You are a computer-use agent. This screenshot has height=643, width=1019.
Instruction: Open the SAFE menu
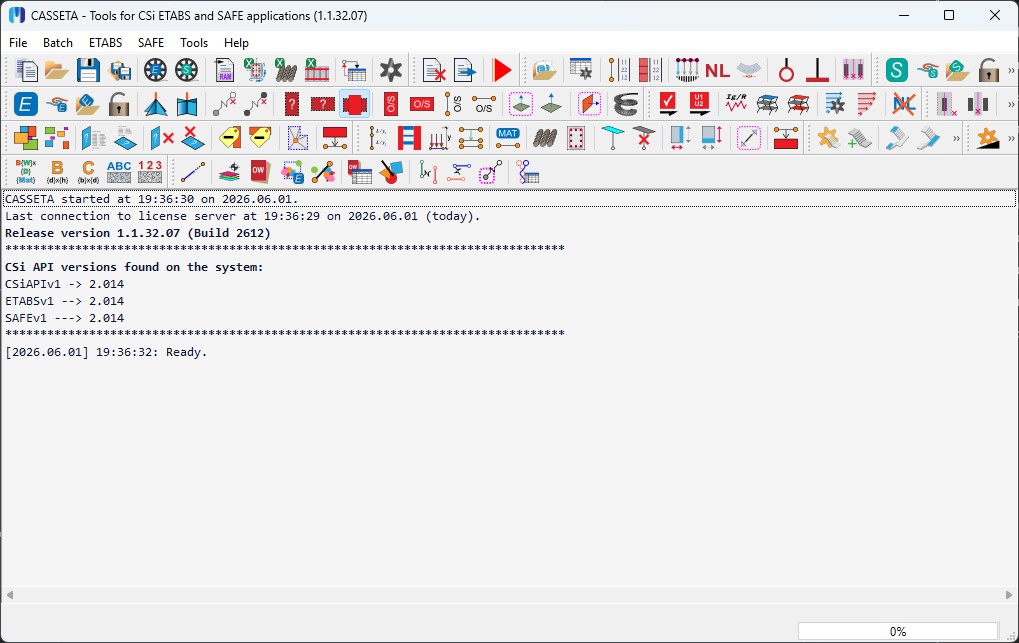click(x=151, y=42)
